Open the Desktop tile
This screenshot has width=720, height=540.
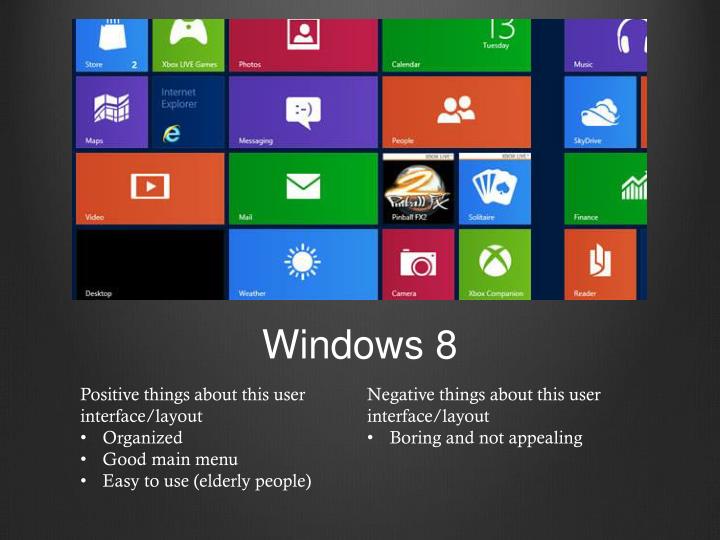point(150,264)
